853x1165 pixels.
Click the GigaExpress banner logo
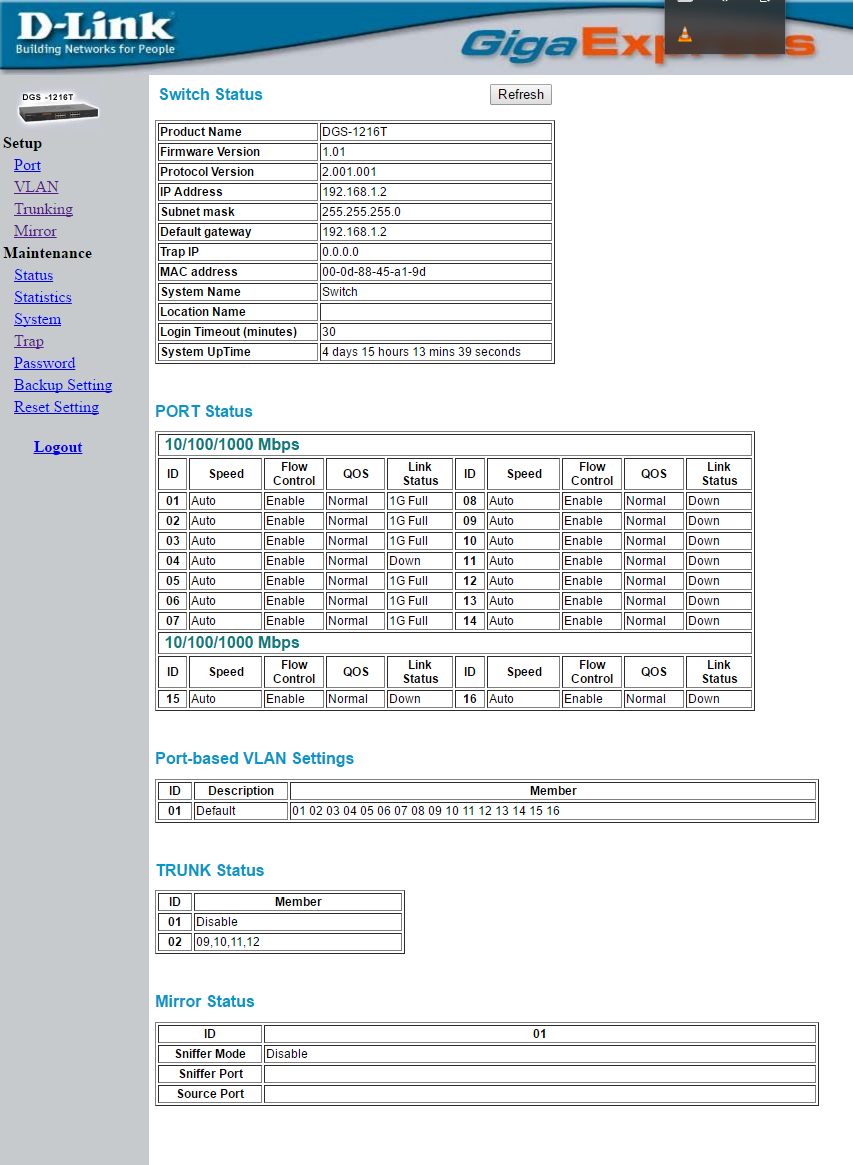coord(638,43)
